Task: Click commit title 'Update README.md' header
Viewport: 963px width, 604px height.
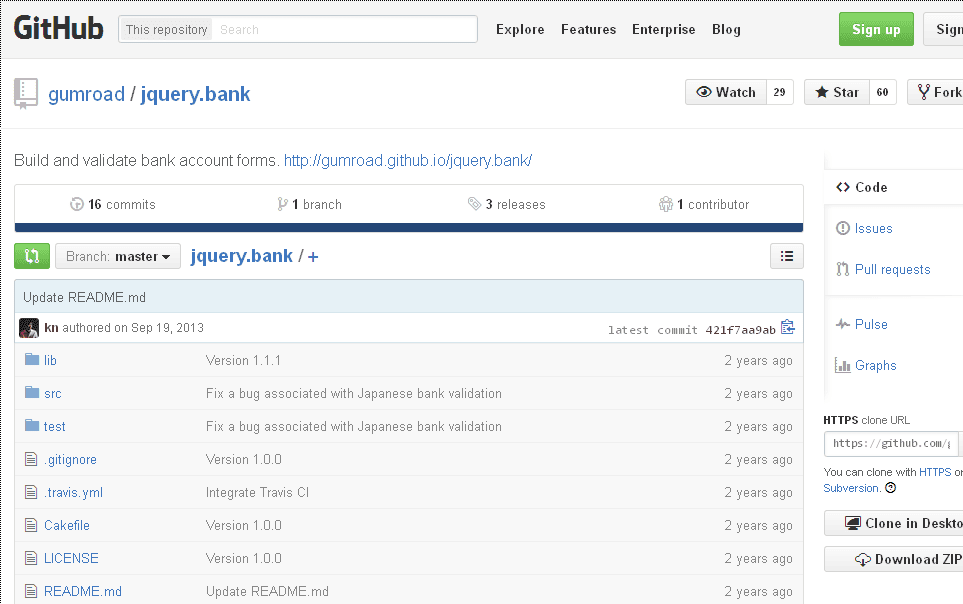Action: point(85,297)
